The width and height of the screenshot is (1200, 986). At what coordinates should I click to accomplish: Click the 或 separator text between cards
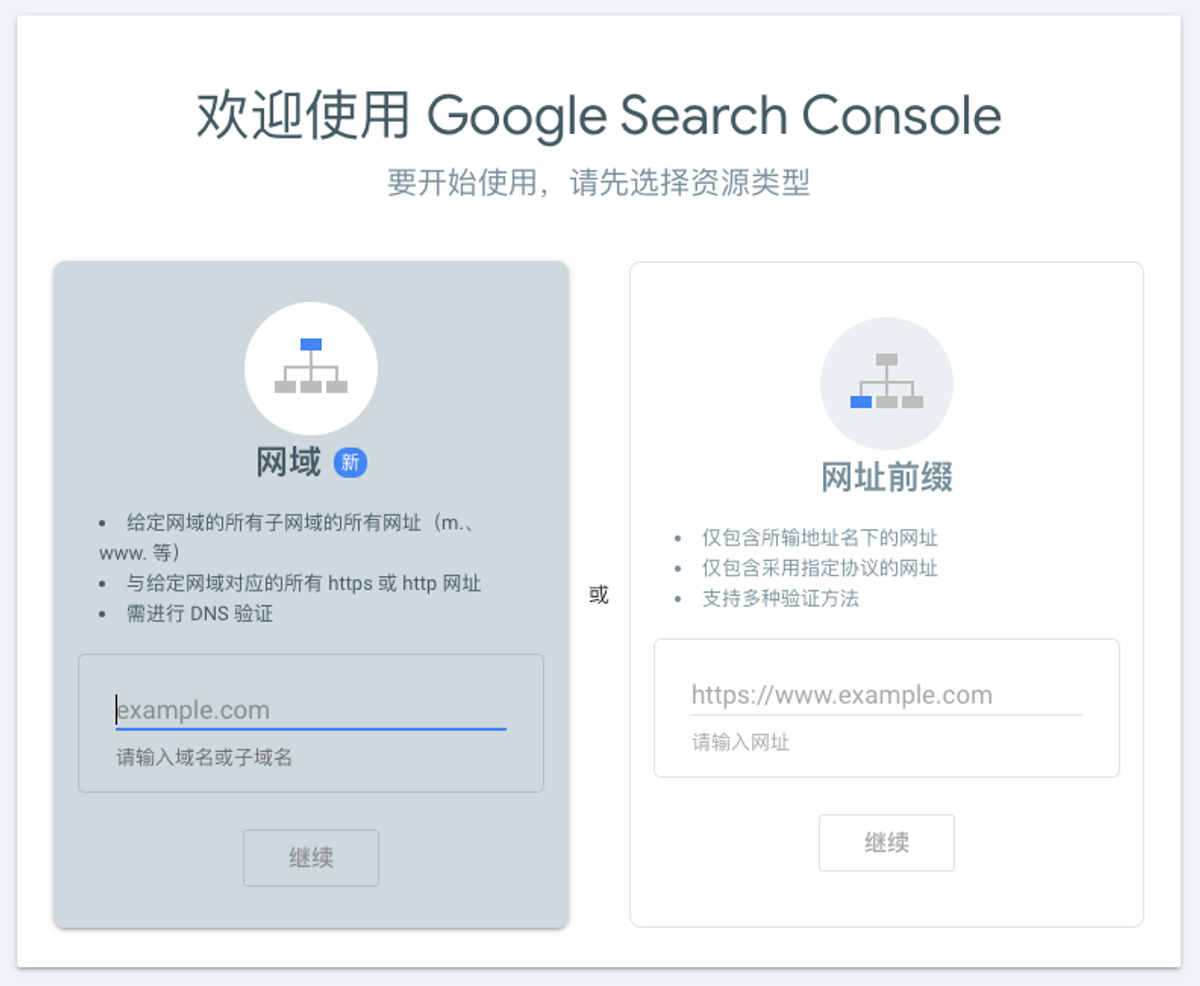click(599, 596)
